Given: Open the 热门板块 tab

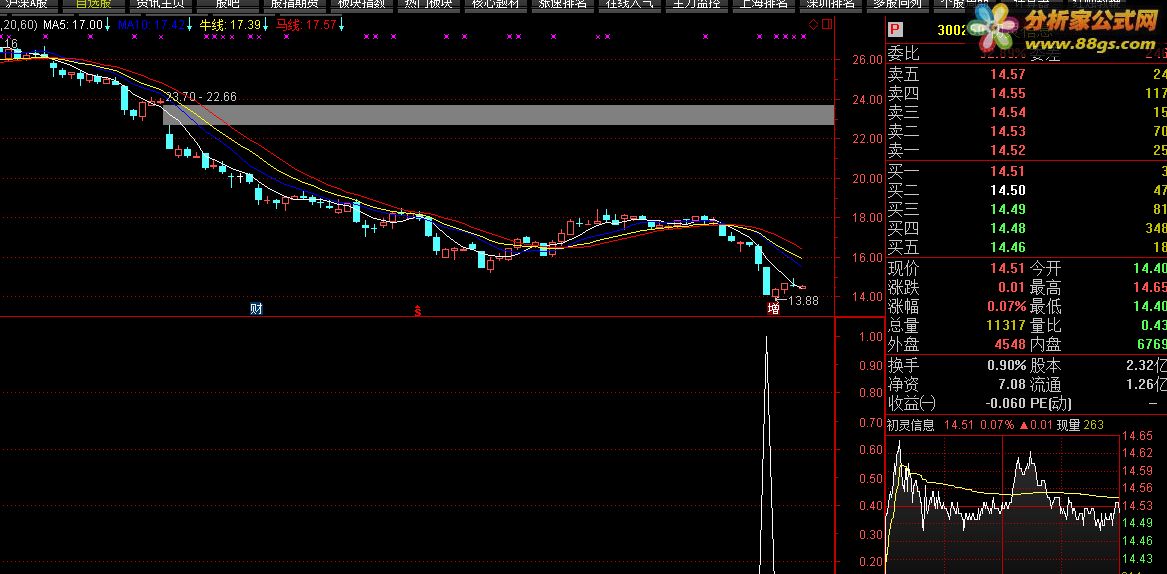Looking at the screenshot, I should tap(428, 4).
